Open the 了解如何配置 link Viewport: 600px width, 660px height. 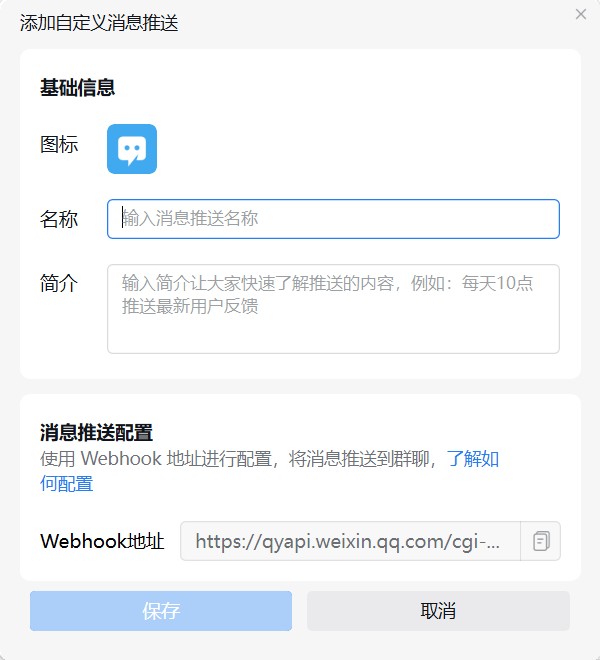(x=472, y=460)
